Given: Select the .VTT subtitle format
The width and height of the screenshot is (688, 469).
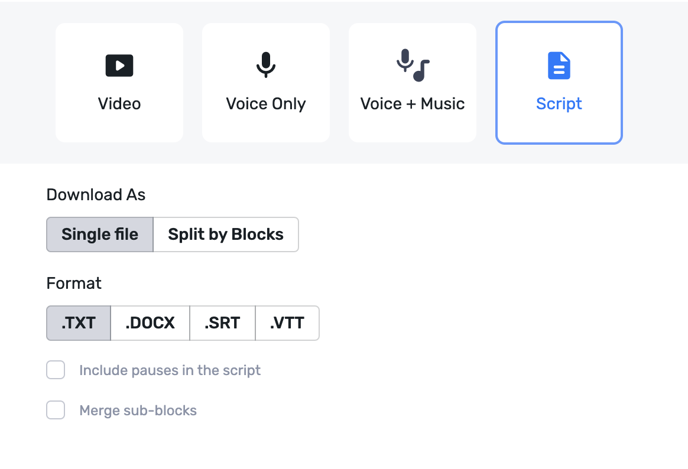Looking at the screenshot, I should point(287,323).
